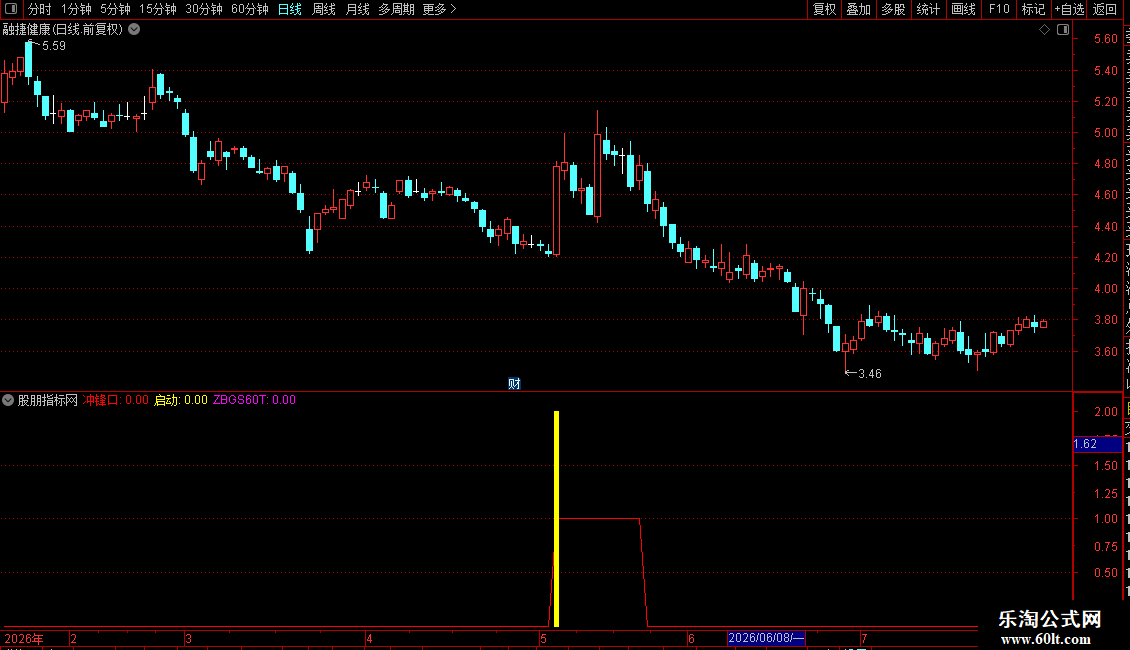Image resolution: width=1130 pixels, height=650 pixels.
Task: Click the 5.59 high price label
Action: pyautogui.click(x=53, y=46)
